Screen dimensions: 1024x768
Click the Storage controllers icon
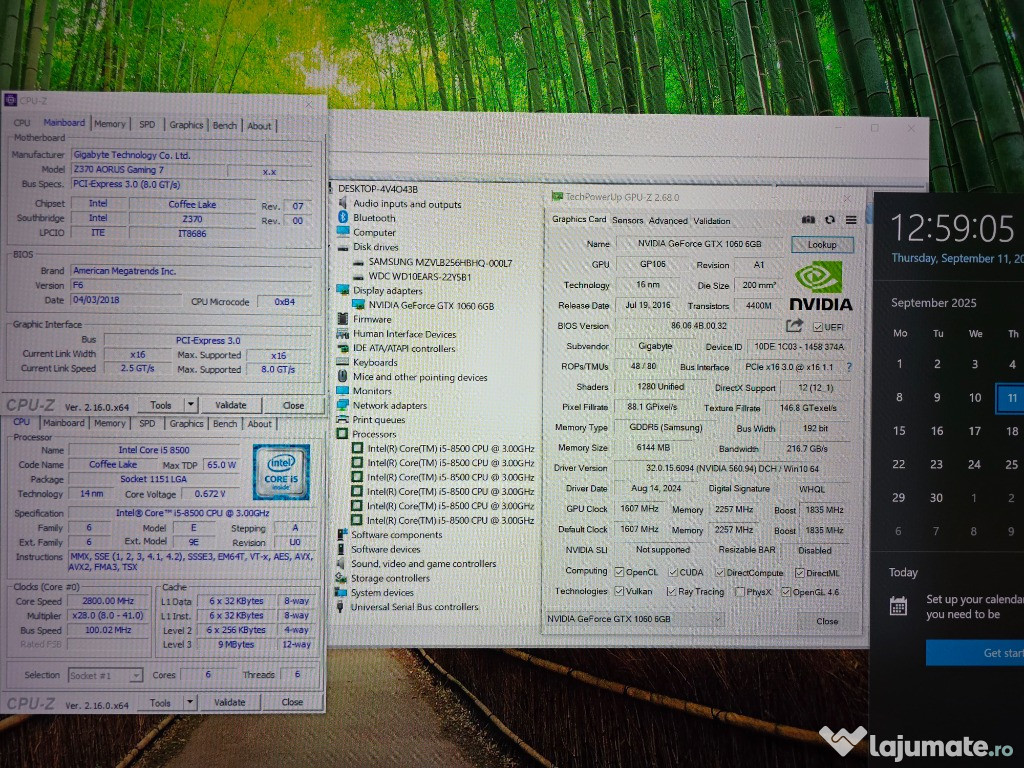coord(341,577)
